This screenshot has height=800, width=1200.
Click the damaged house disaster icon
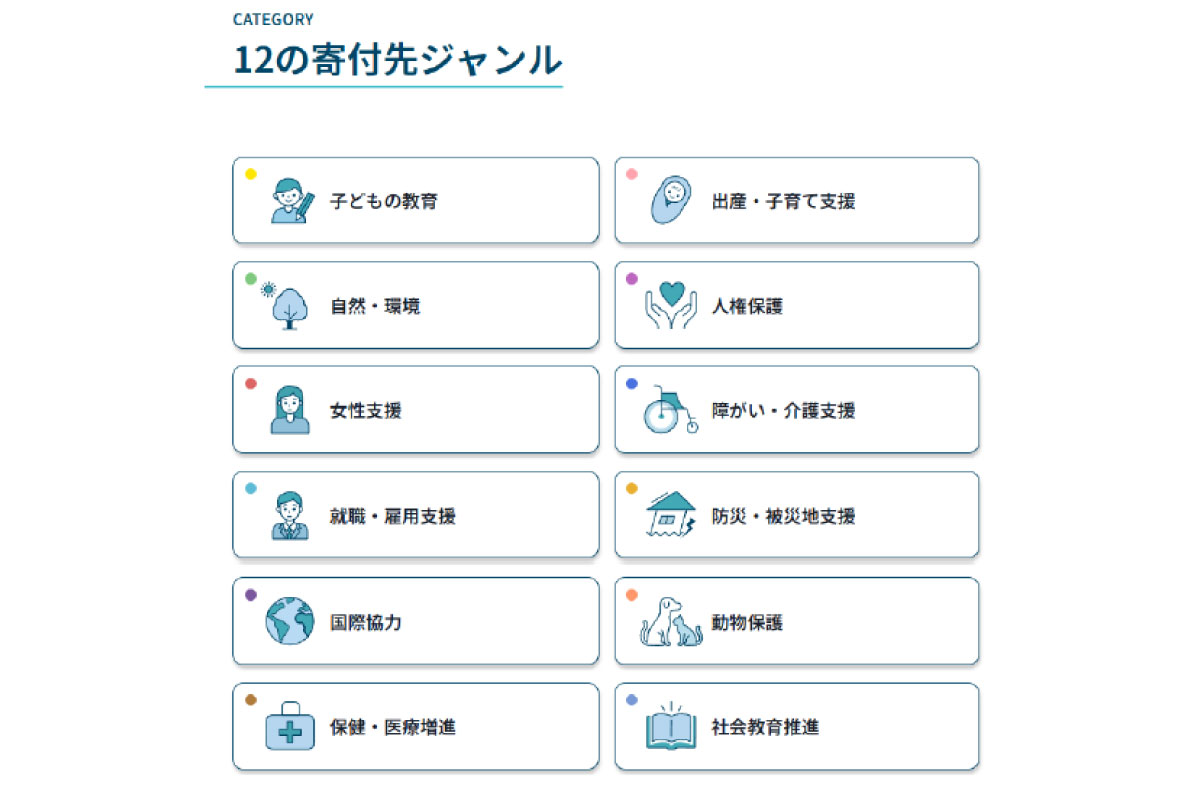[671, 516]
